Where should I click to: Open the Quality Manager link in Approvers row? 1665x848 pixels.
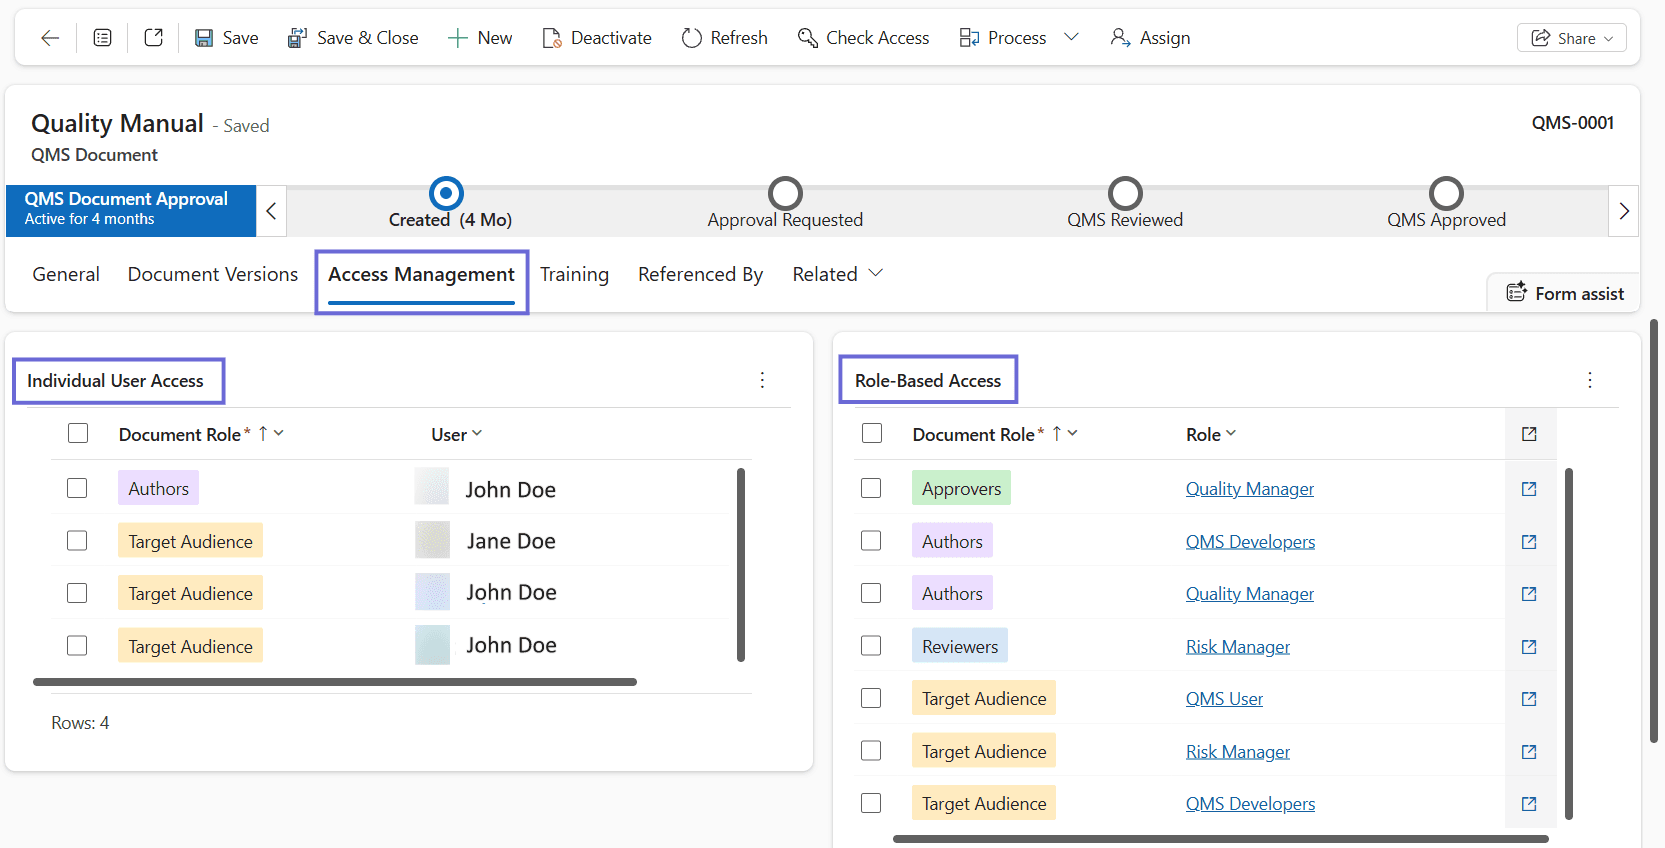[x=1250, y=489]
